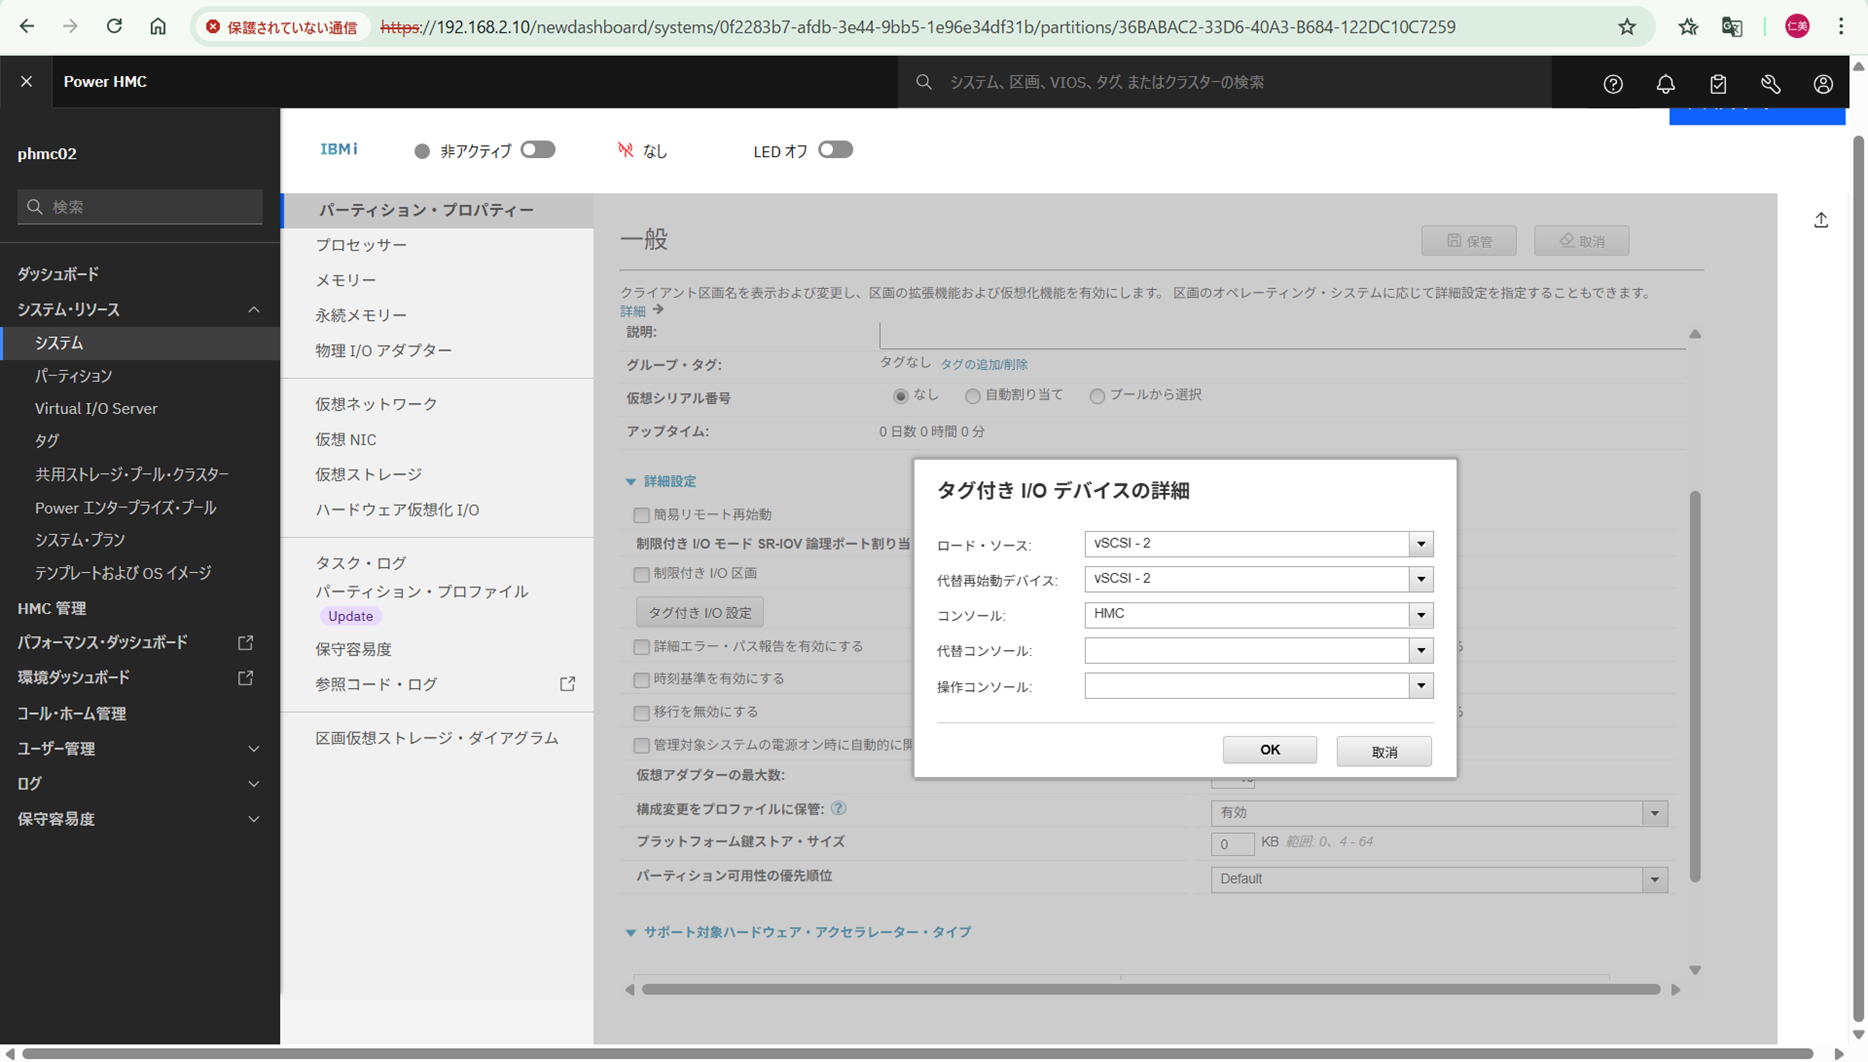Click the IBM i logo
The width and height of the screenshot is (1868, 1062).
(339, 149)
